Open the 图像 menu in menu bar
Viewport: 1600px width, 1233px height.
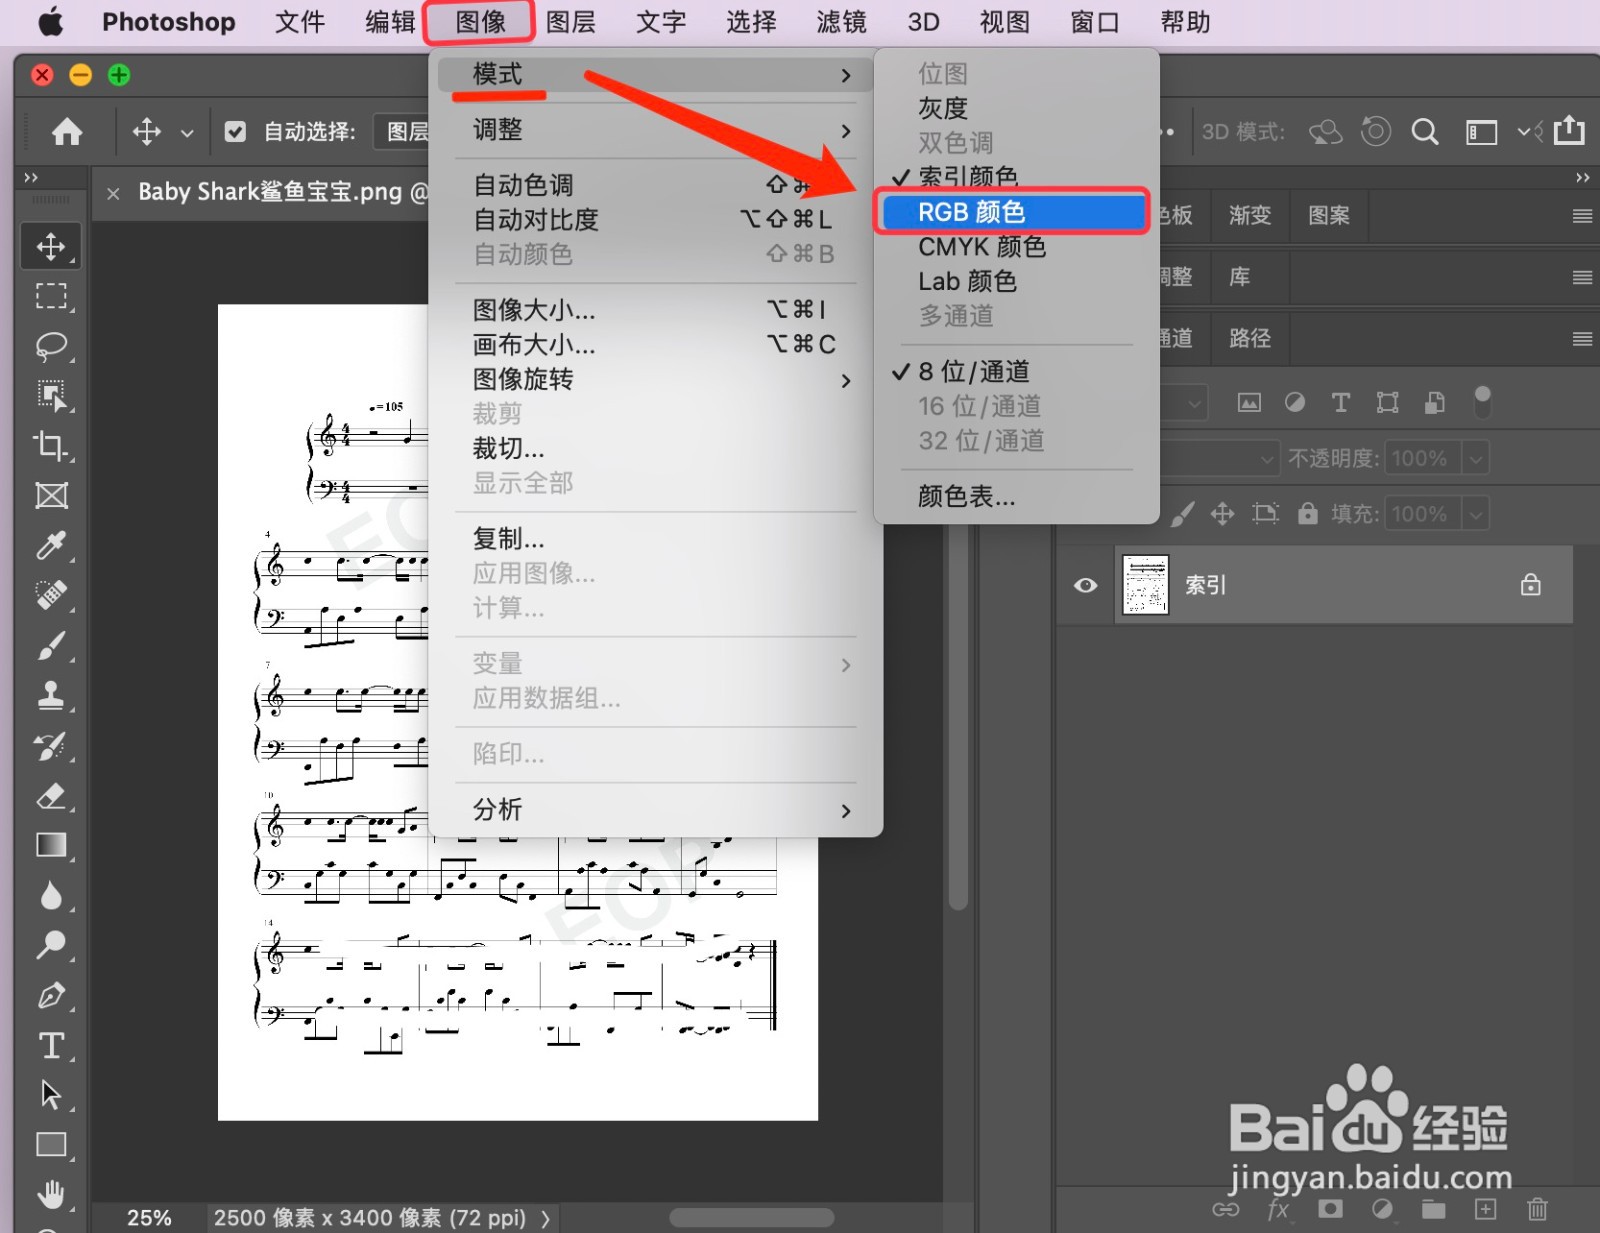[480, 22]
